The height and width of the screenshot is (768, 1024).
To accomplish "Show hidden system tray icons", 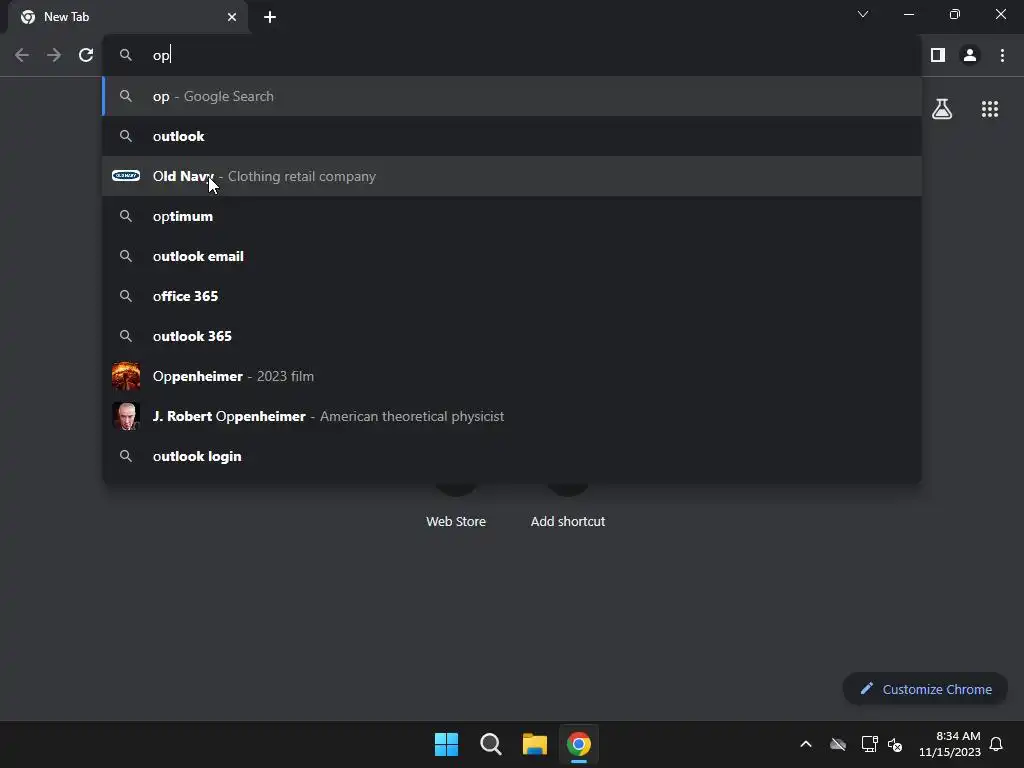I will 806,744.
